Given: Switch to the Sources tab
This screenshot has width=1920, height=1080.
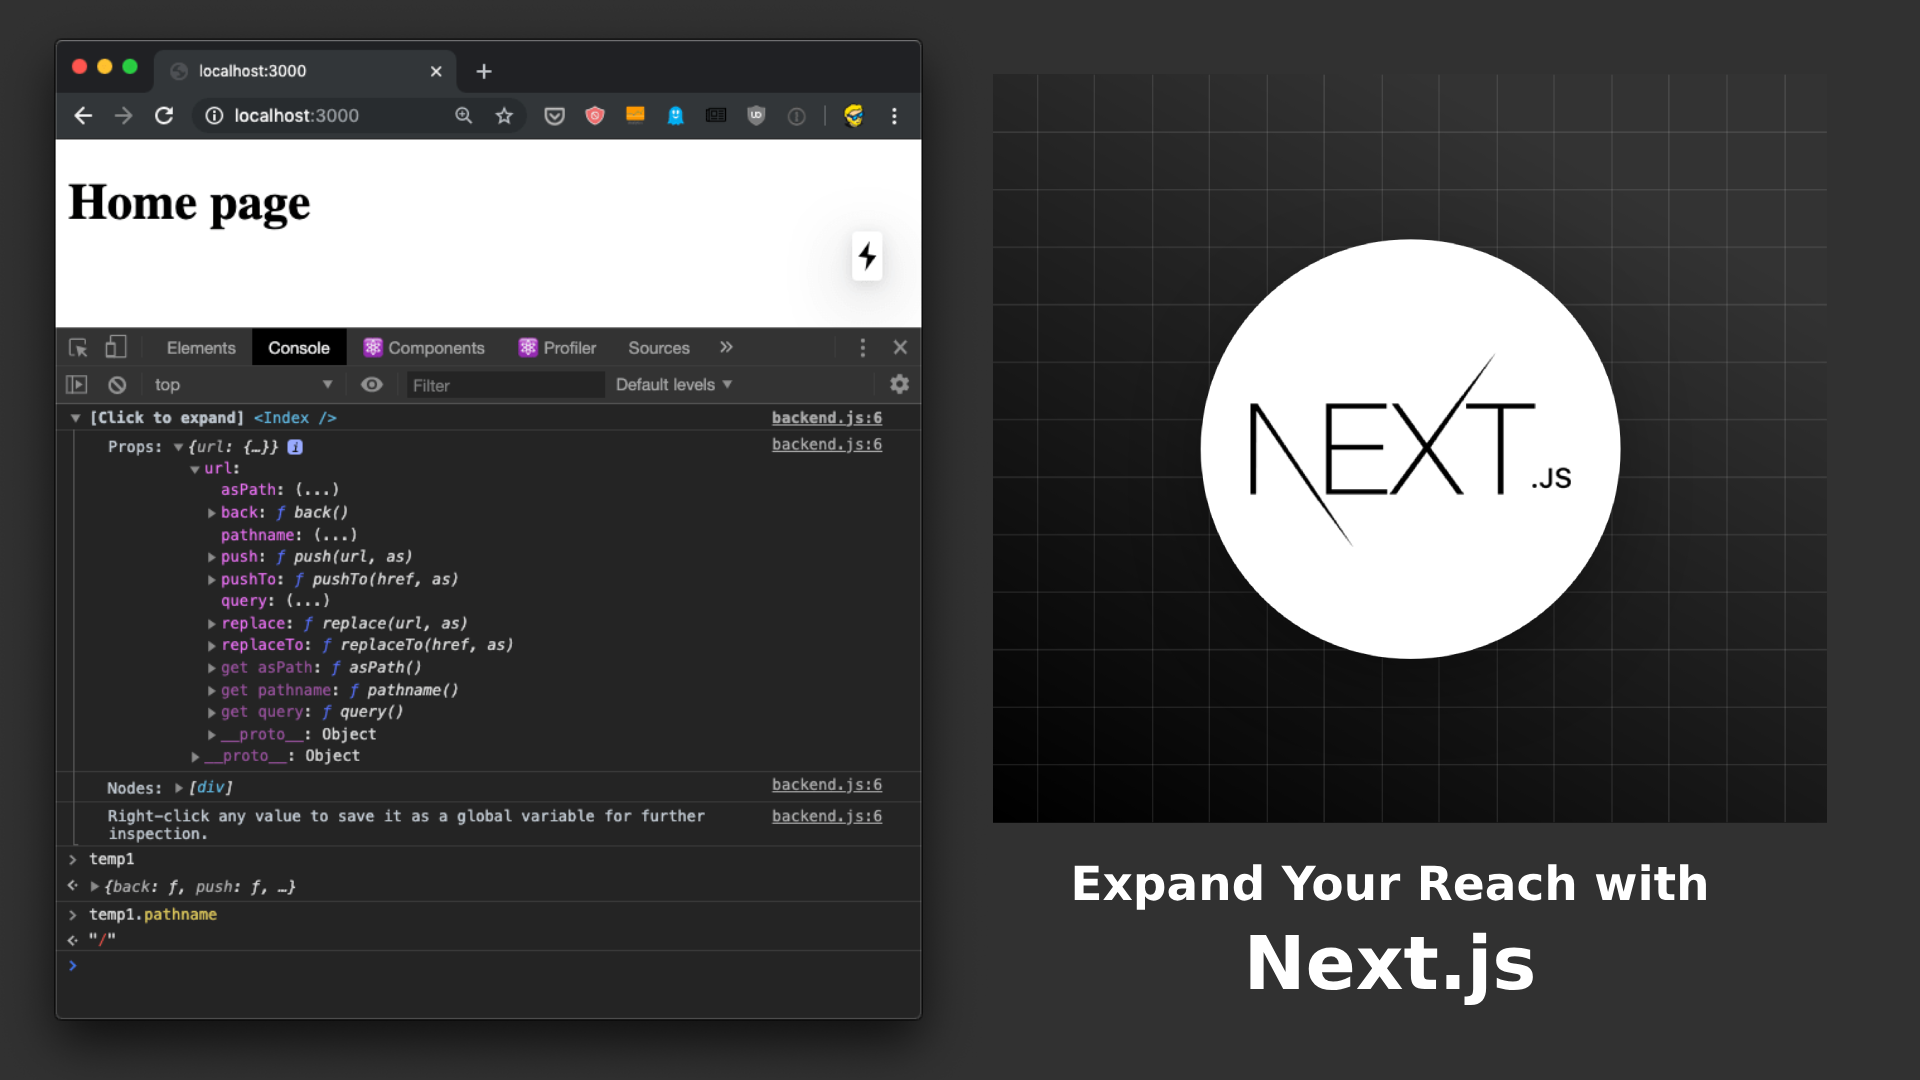Looking at the screenshot, I should (x=658, y=348).
